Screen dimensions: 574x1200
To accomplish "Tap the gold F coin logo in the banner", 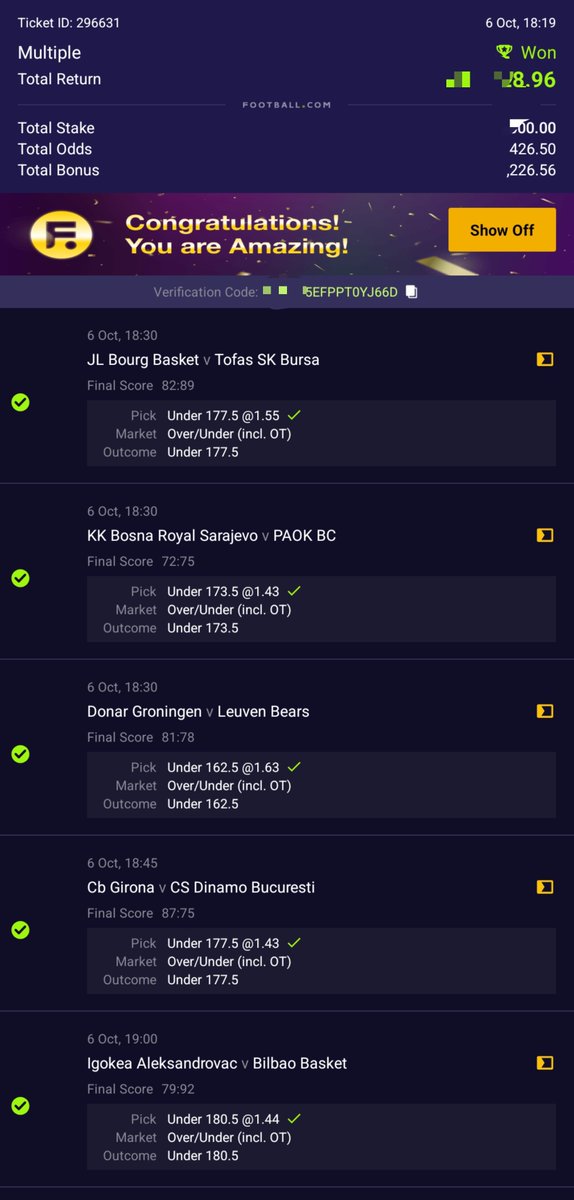I will coord(61,235).
